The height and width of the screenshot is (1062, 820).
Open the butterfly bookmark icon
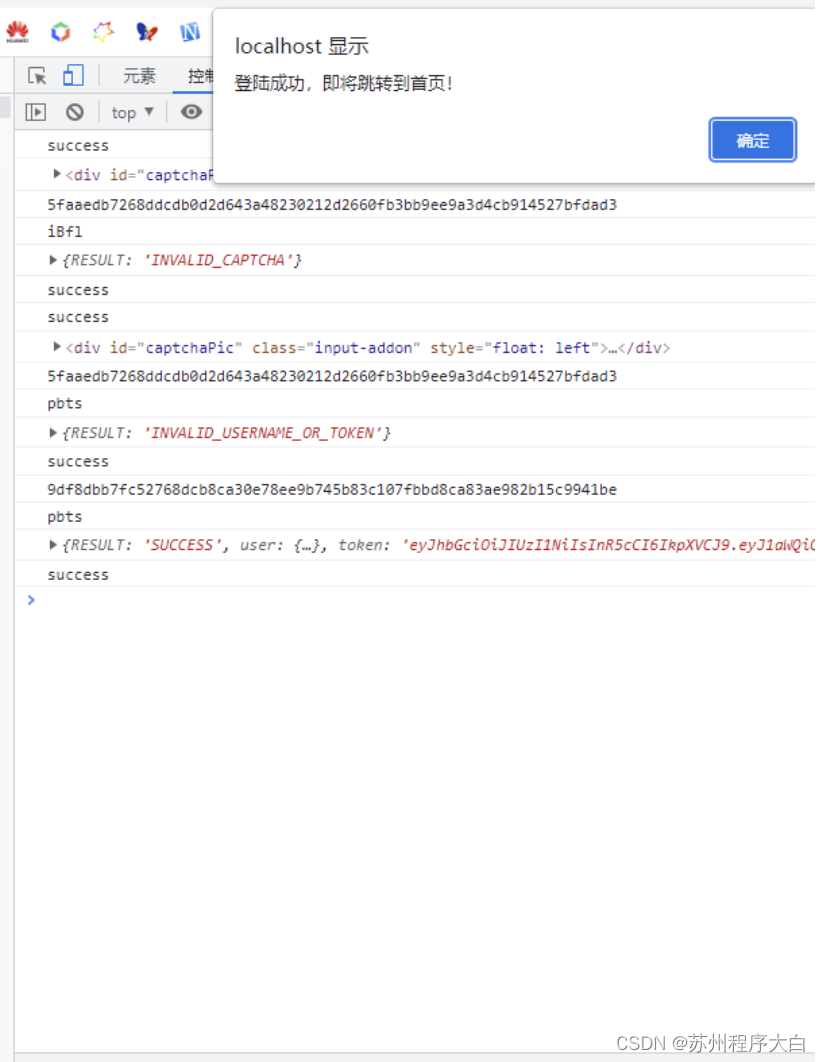tap(147, 32)
